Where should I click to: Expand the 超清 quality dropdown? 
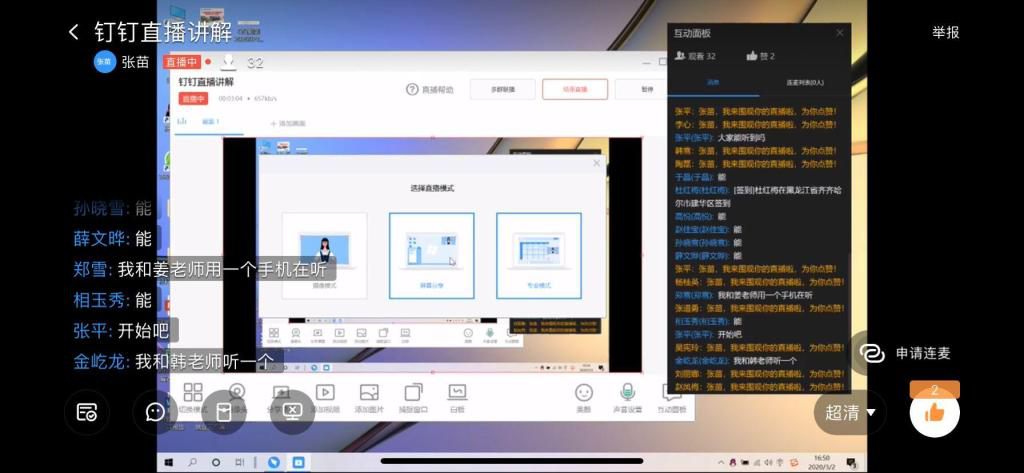[x=850, y=412]
